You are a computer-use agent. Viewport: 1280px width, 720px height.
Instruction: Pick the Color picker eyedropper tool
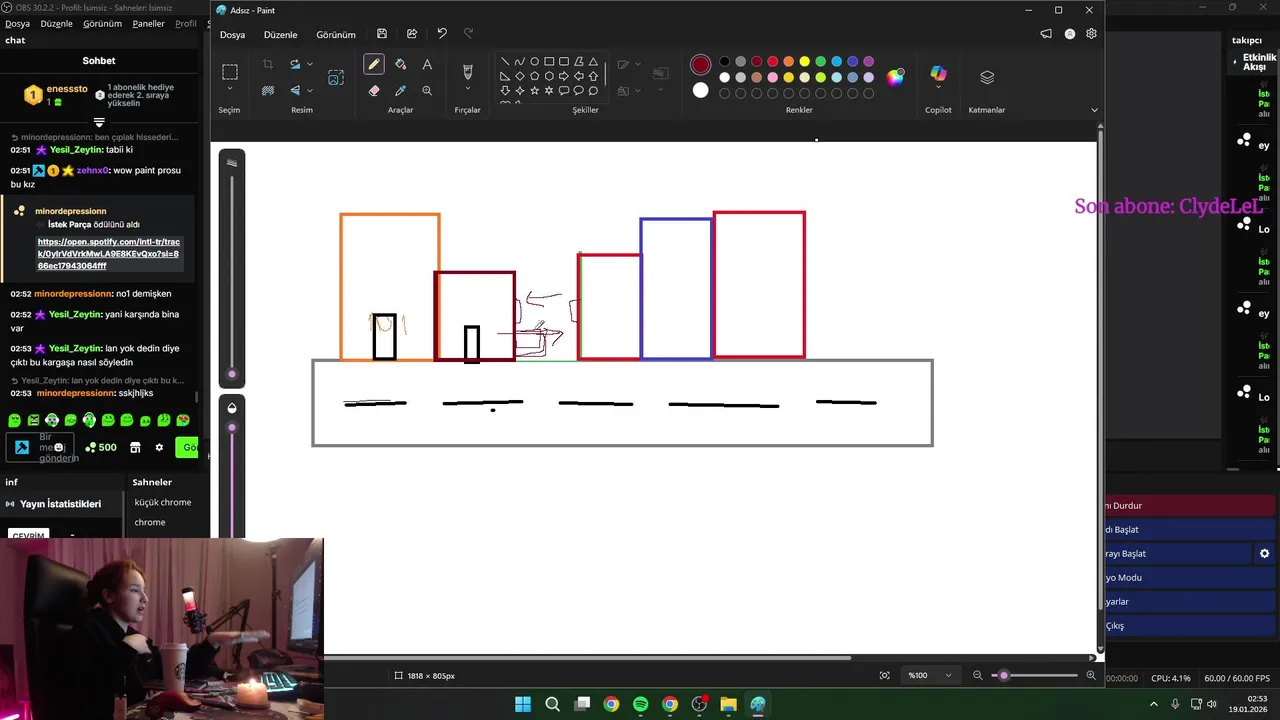(x=400, y=90)
